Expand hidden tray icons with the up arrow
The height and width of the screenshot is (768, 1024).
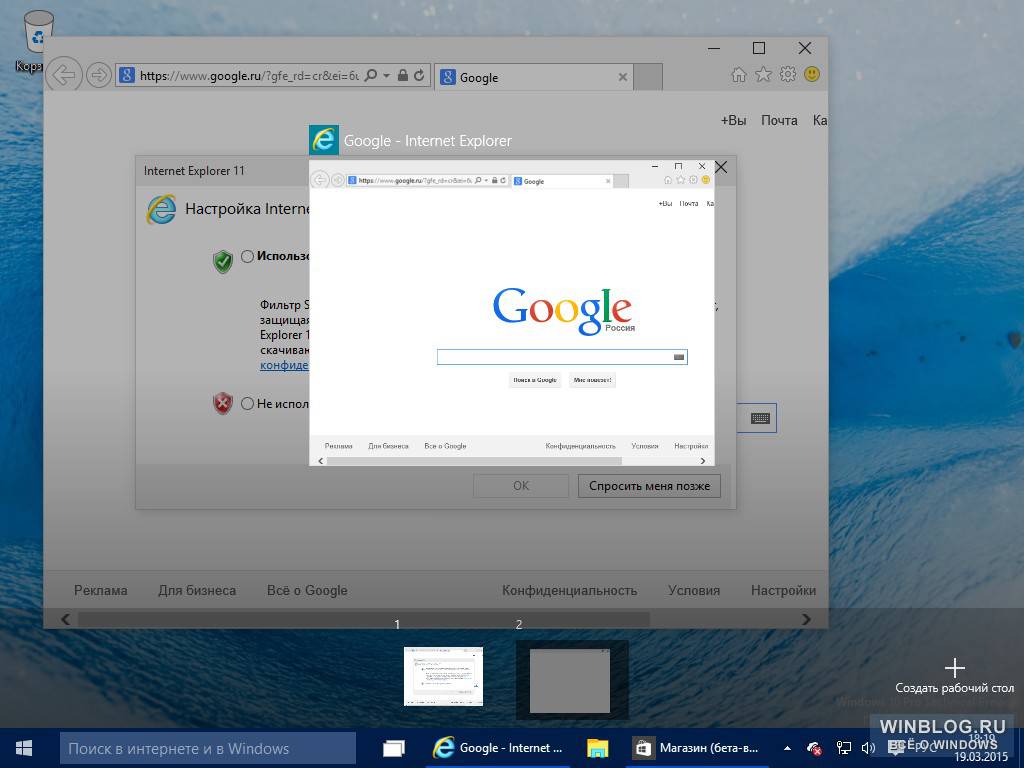[x=788, y=748]
